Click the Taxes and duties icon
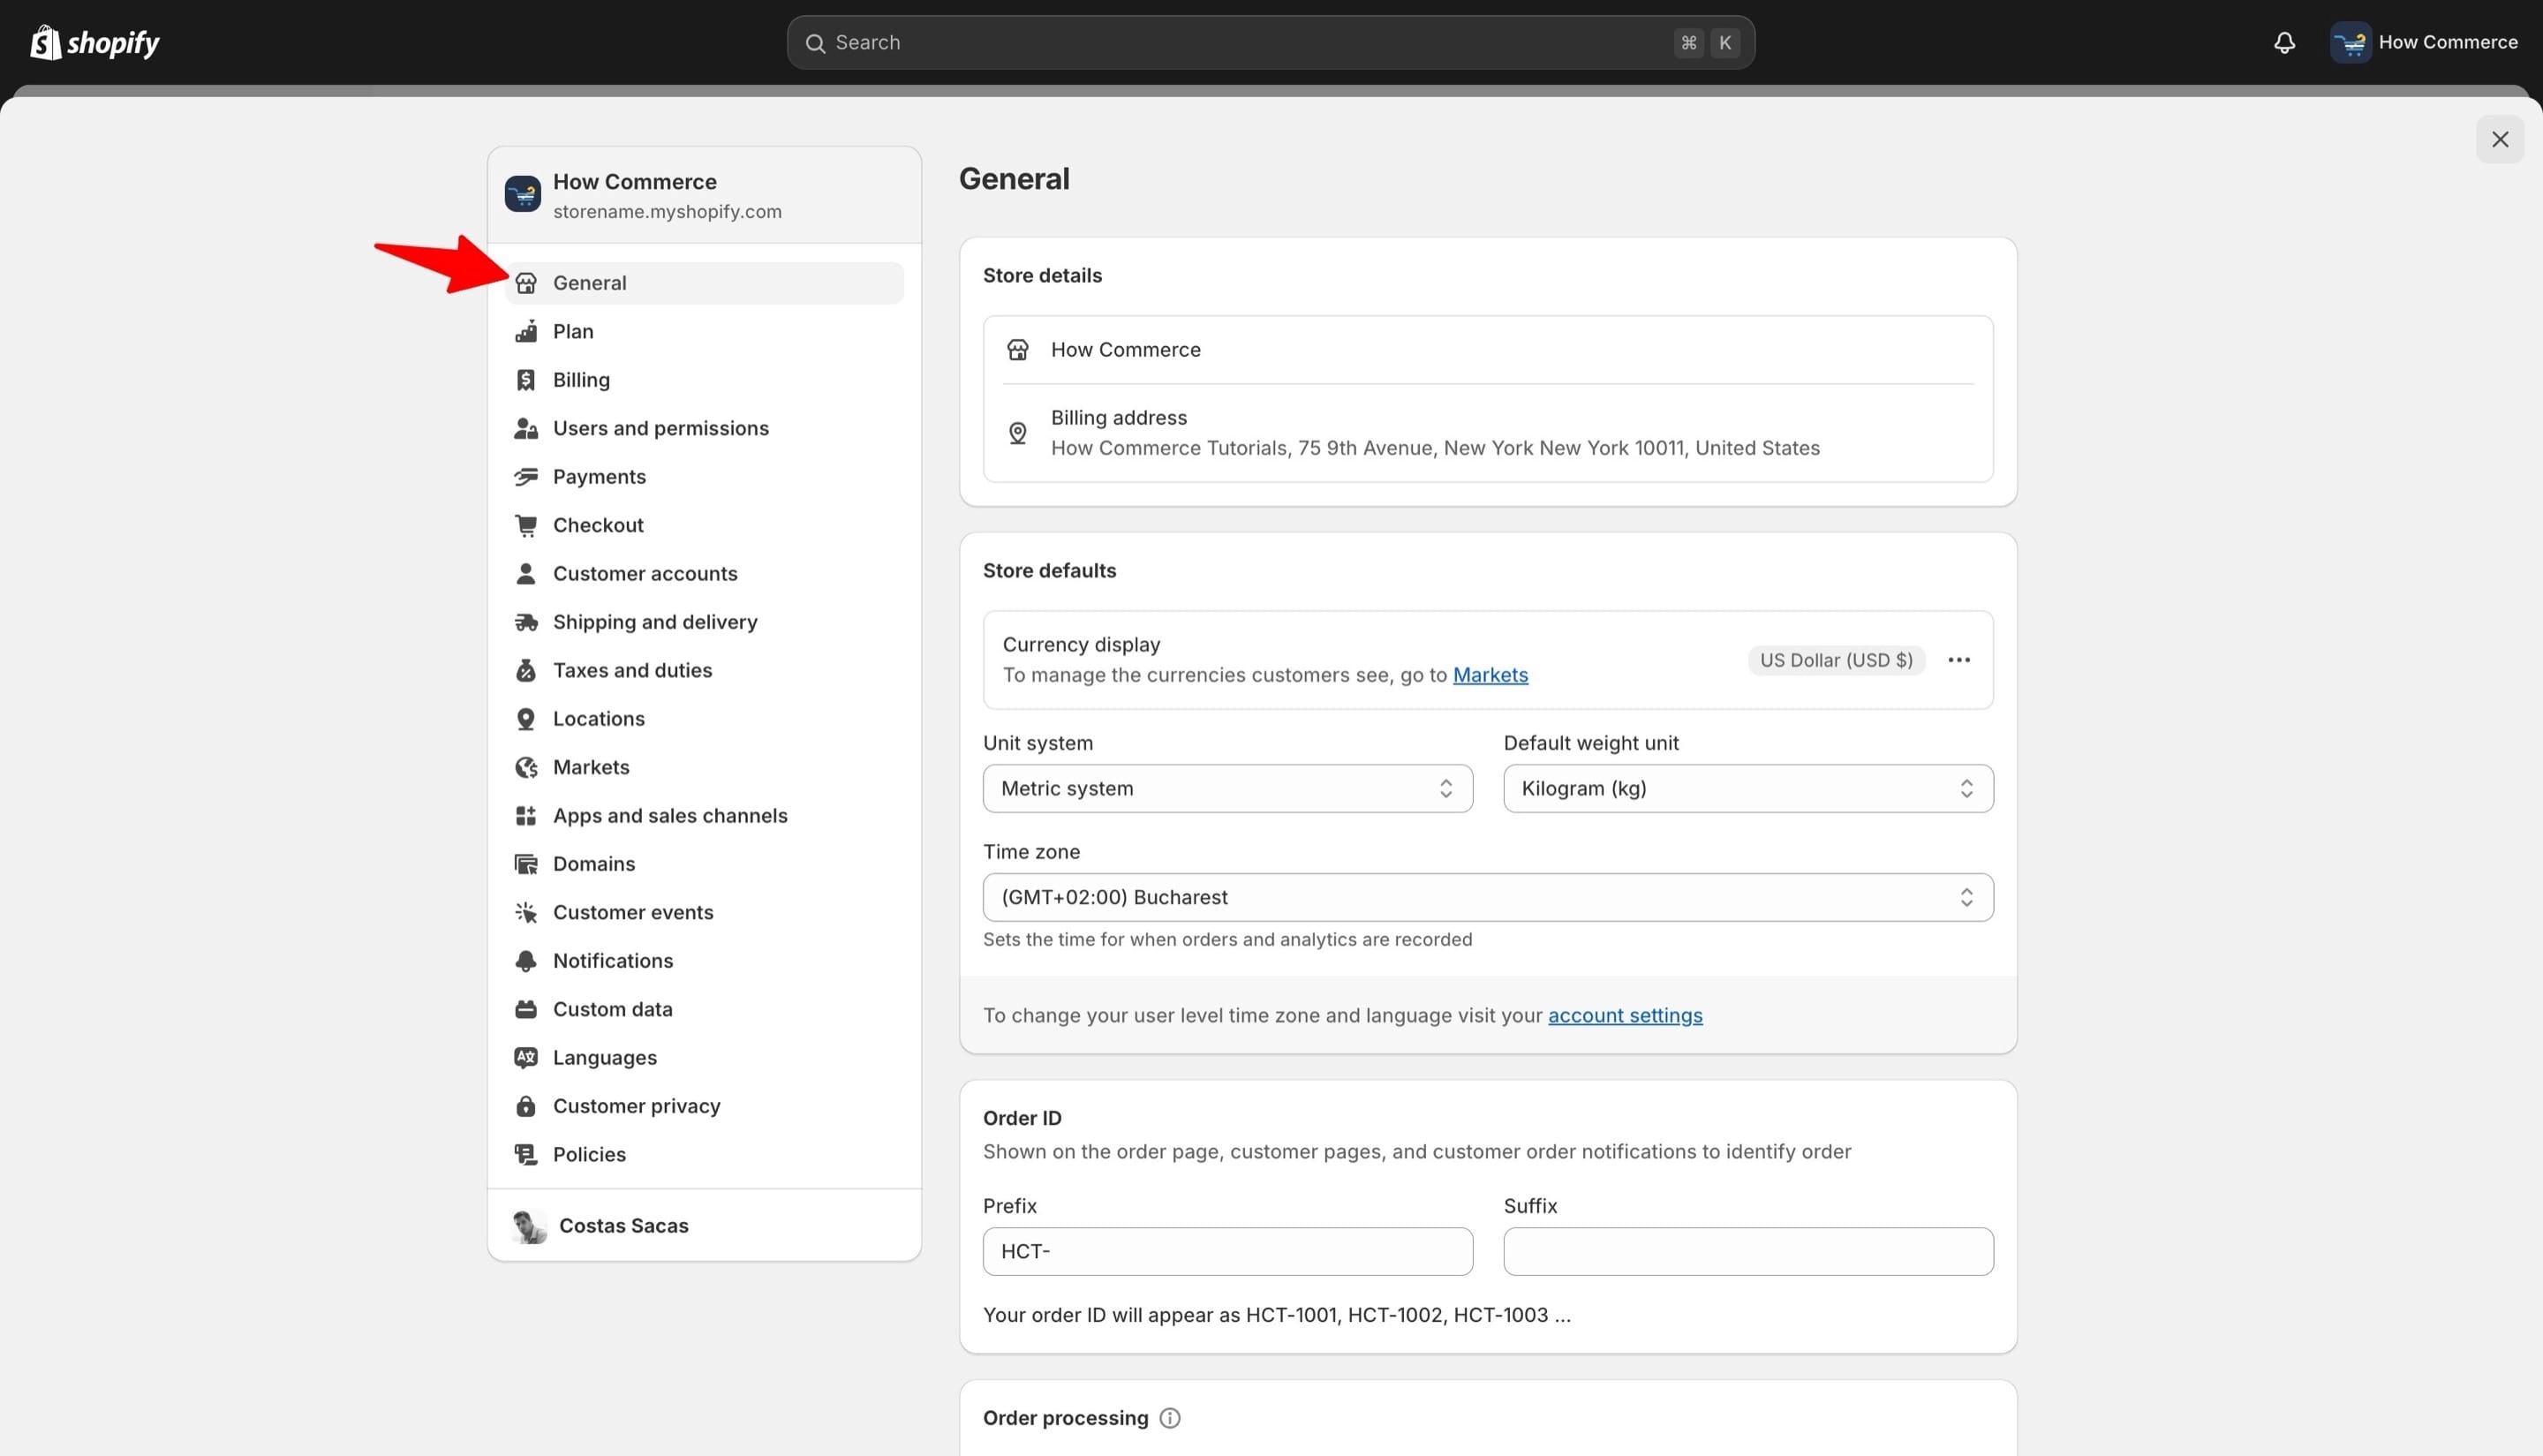The image size is (2543, 1456). 526,670
